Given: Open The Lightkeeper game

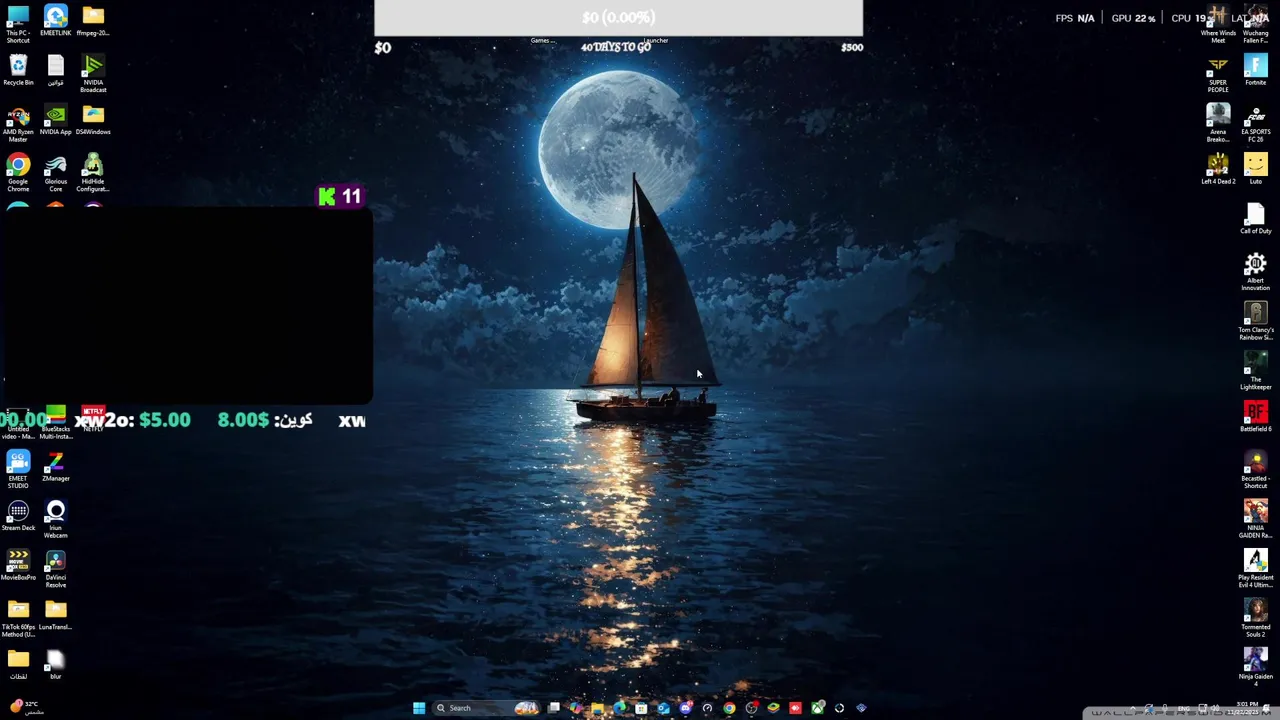Looking at the screenshot, I should 1255,371.
